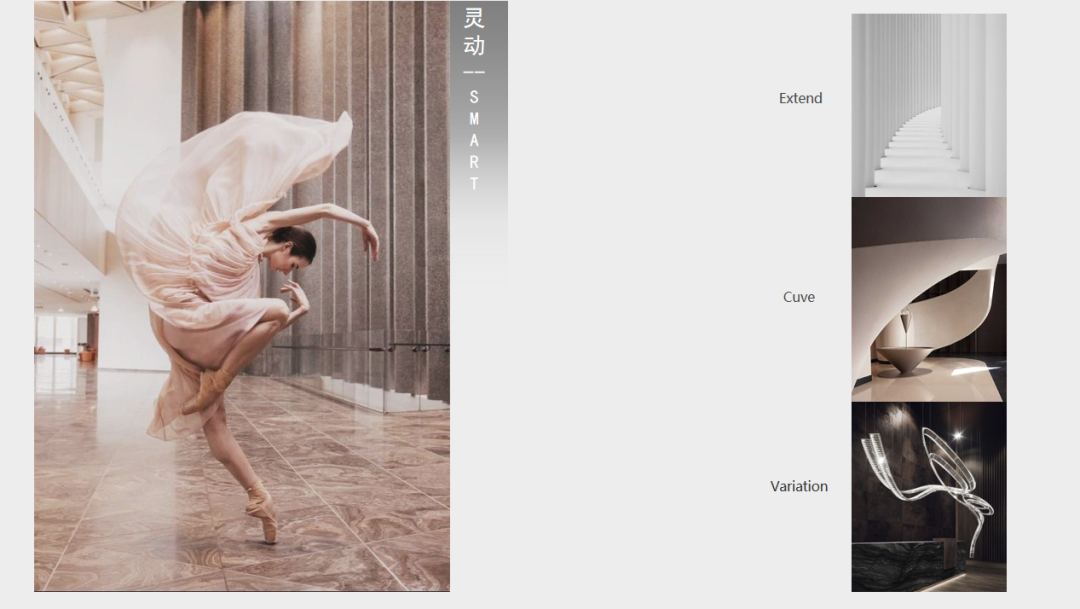
Task: Click the letter R in SMART
Action: [x=474, y=162]
